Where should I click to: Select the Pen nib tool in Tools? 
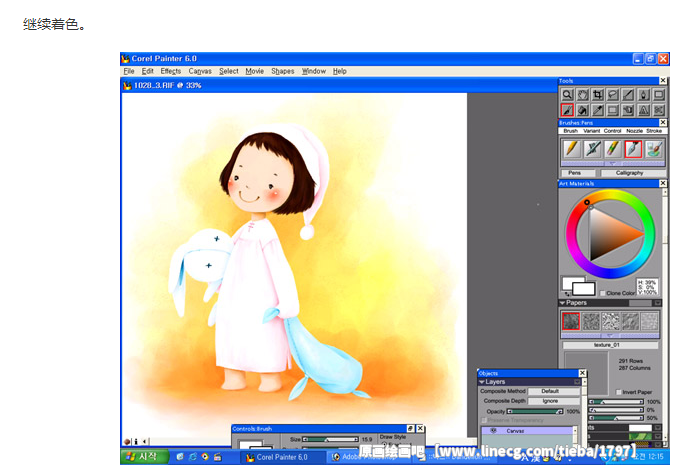(x=643, y=95)
